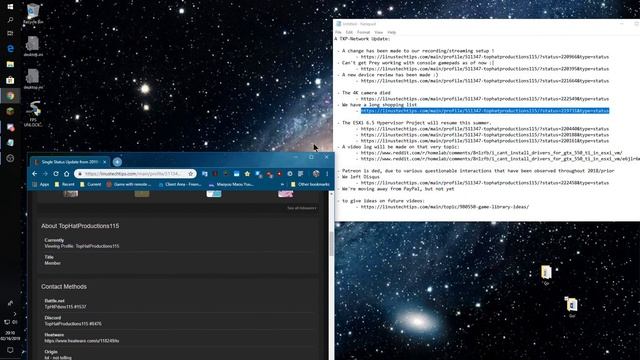Open the Recent bookmarks folder
The width and height of the screenshot is (640, 360).
click(64, 184)
